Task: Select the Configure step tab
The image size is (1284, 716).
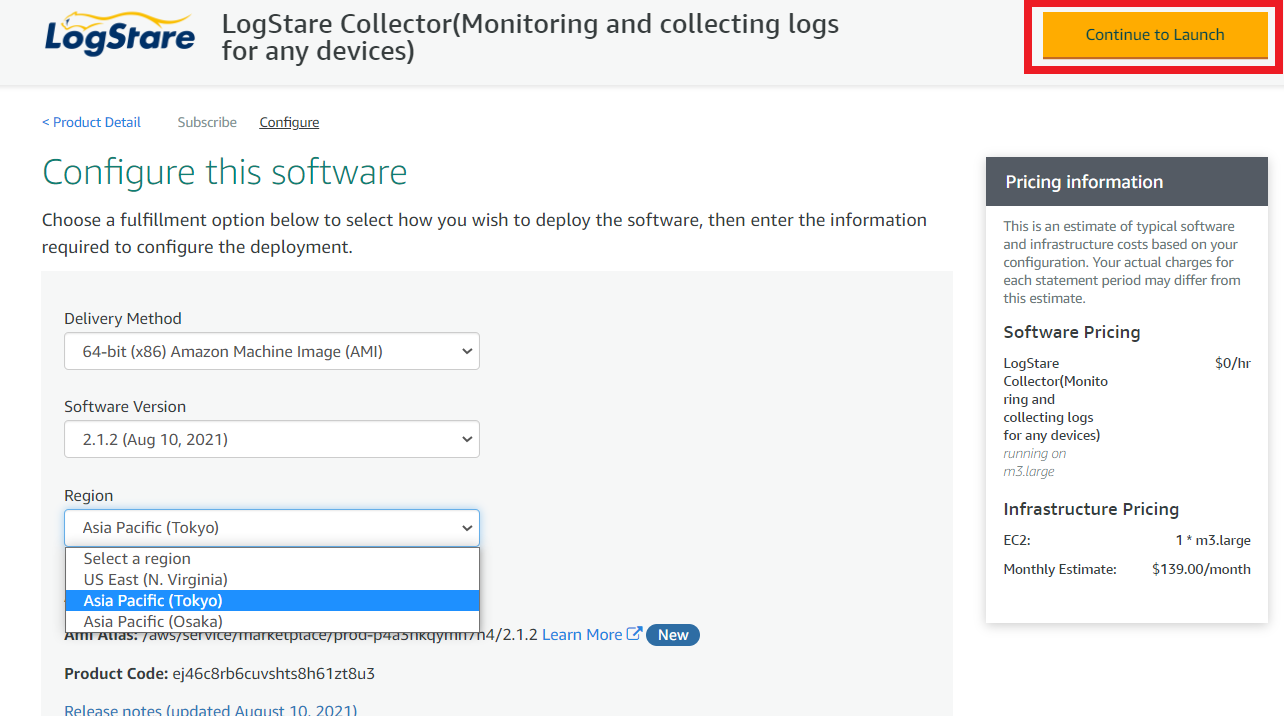Action: (289, 122)
